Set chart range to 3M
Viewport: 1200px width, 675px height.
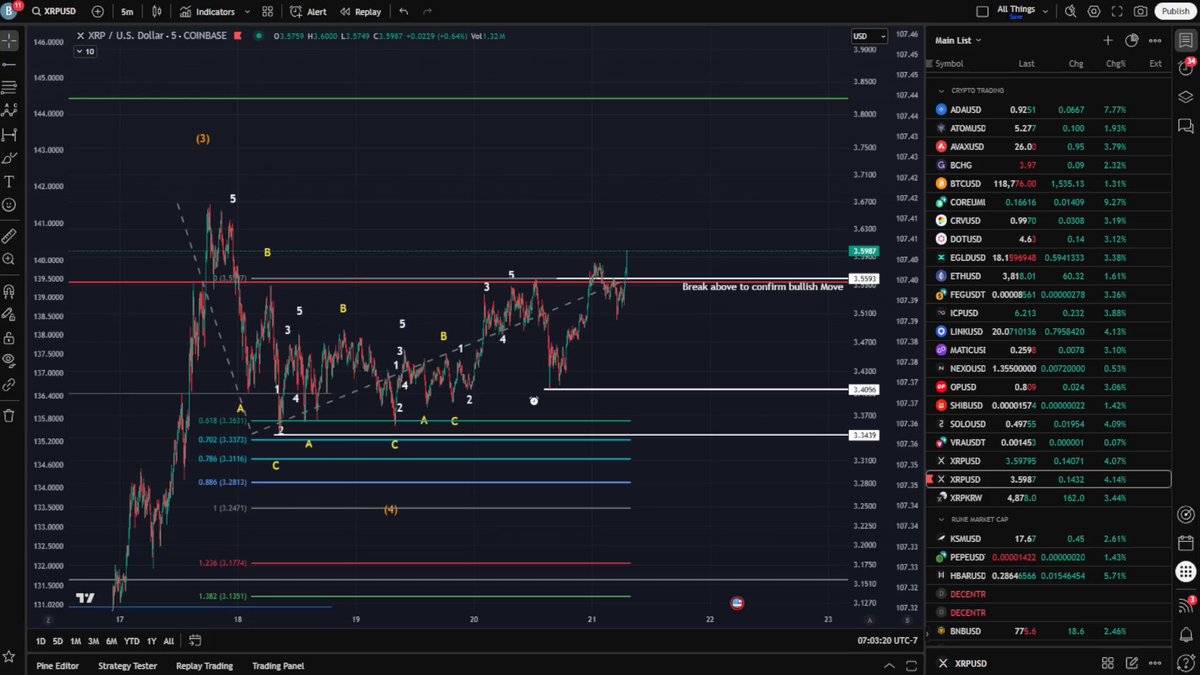pyautogui.click(x=93, y=641)
